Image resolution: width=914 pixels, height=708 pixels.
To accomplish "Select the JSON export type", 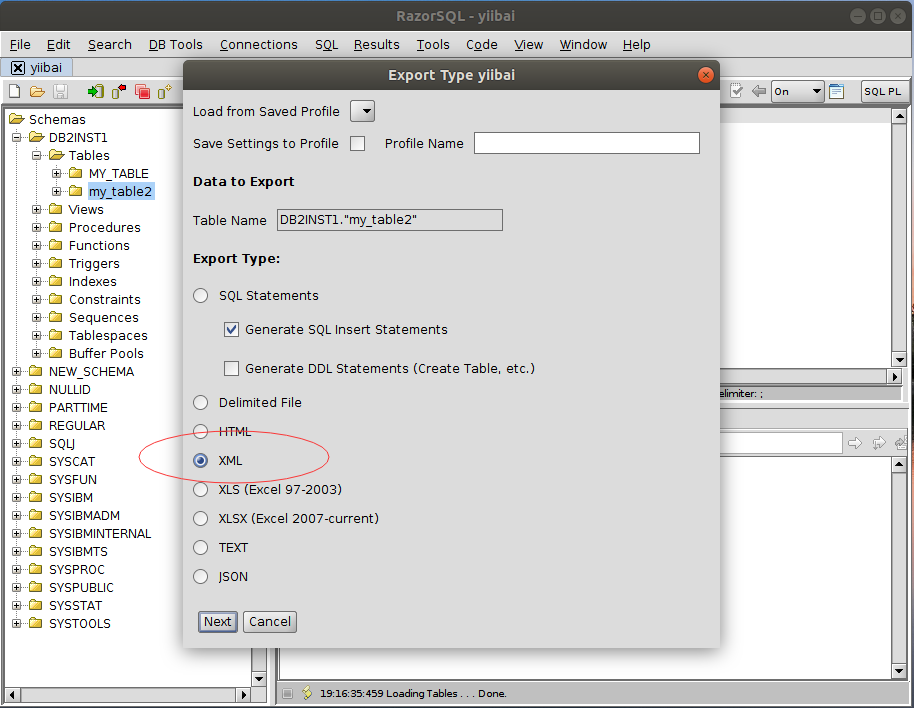I will click(201, 577).
